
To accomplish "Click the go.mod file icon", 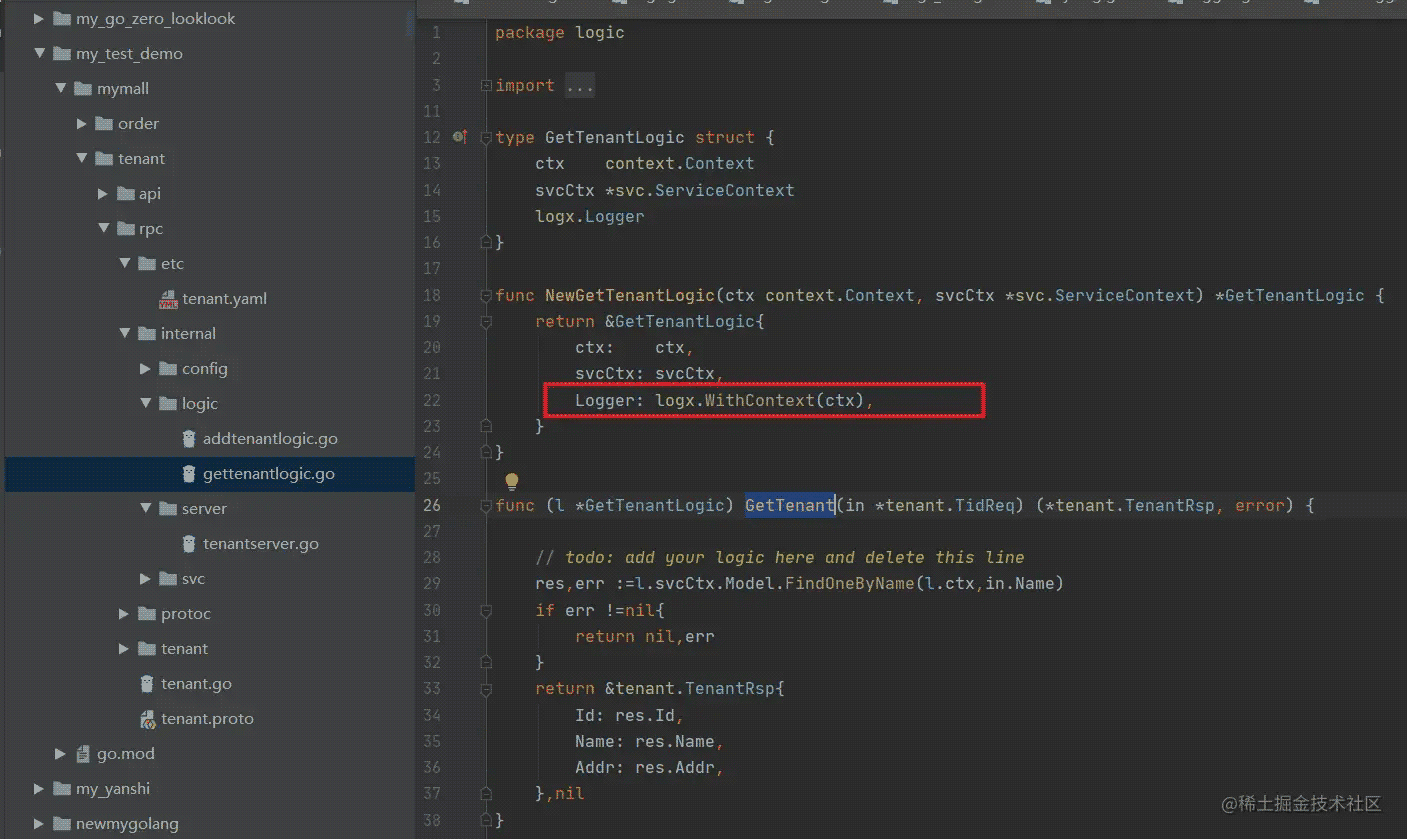I will pos(84,754).
